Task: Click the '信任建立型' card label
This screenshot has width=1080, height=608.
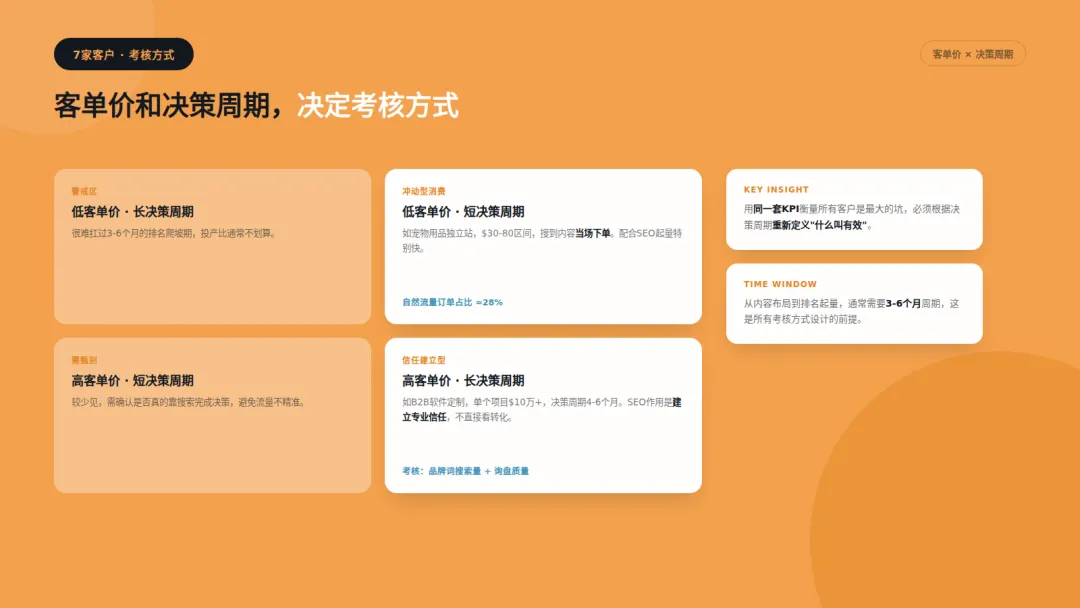Action: pos(424,360)
